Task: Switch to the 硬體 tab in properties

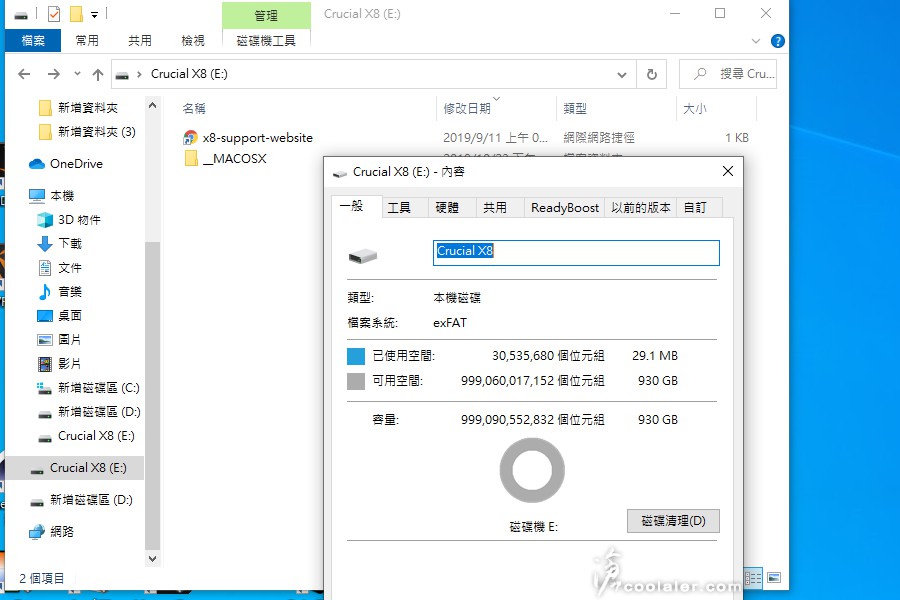Action: pyautogui.click(x=452, y=207)
